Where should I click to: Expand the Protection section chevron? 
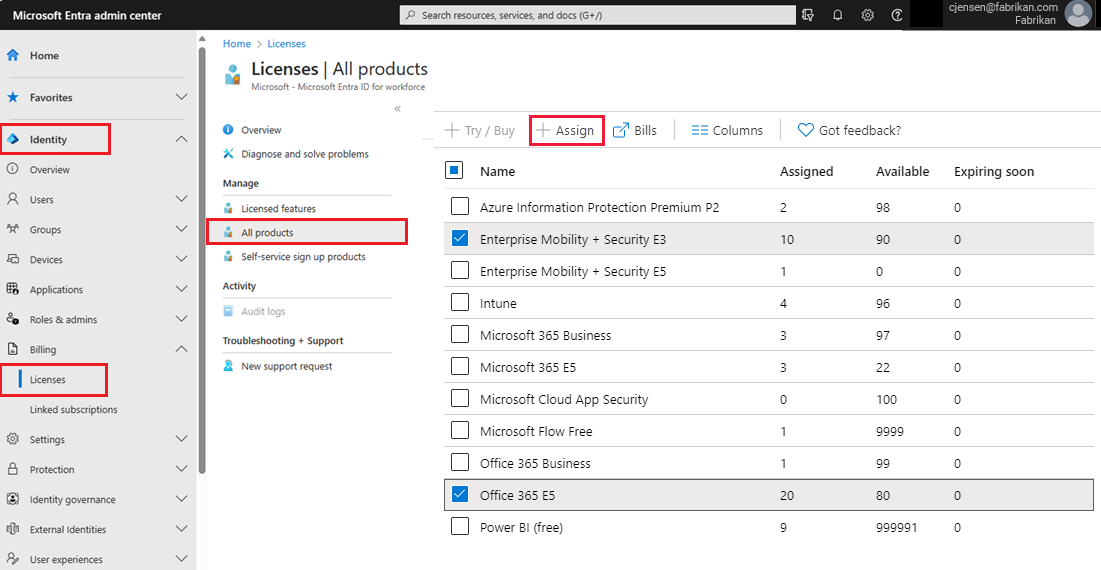tap(181, 469)
